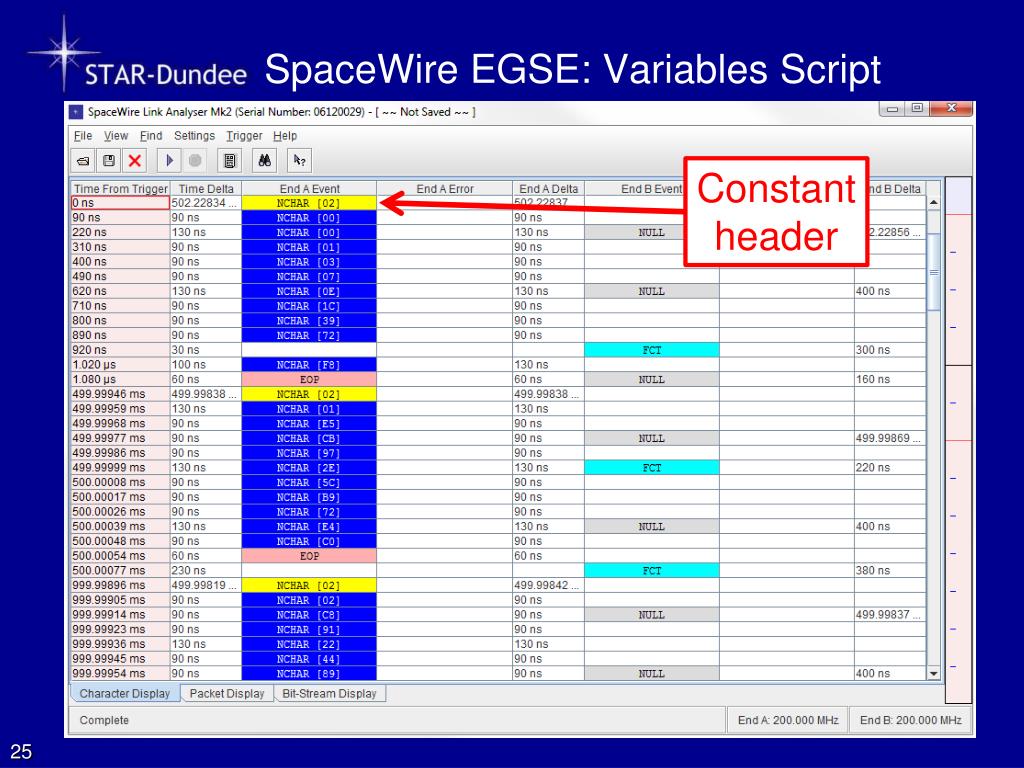Select the FCT cell in the 500.00077 ms row
The width and height of the screenshot is (1024, 768).
pos(652,571)
